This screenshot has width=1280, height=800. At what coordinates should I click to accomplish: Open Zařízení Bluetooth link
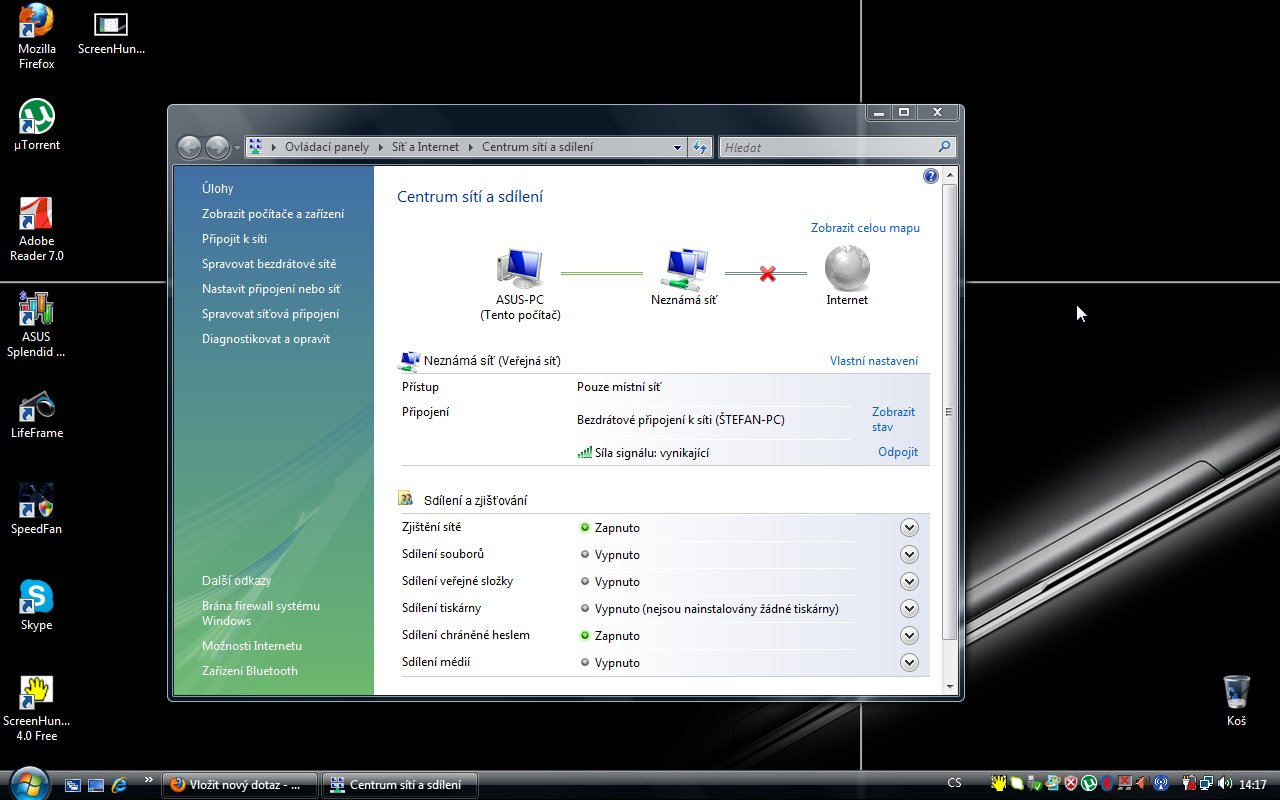coord(250,671)
